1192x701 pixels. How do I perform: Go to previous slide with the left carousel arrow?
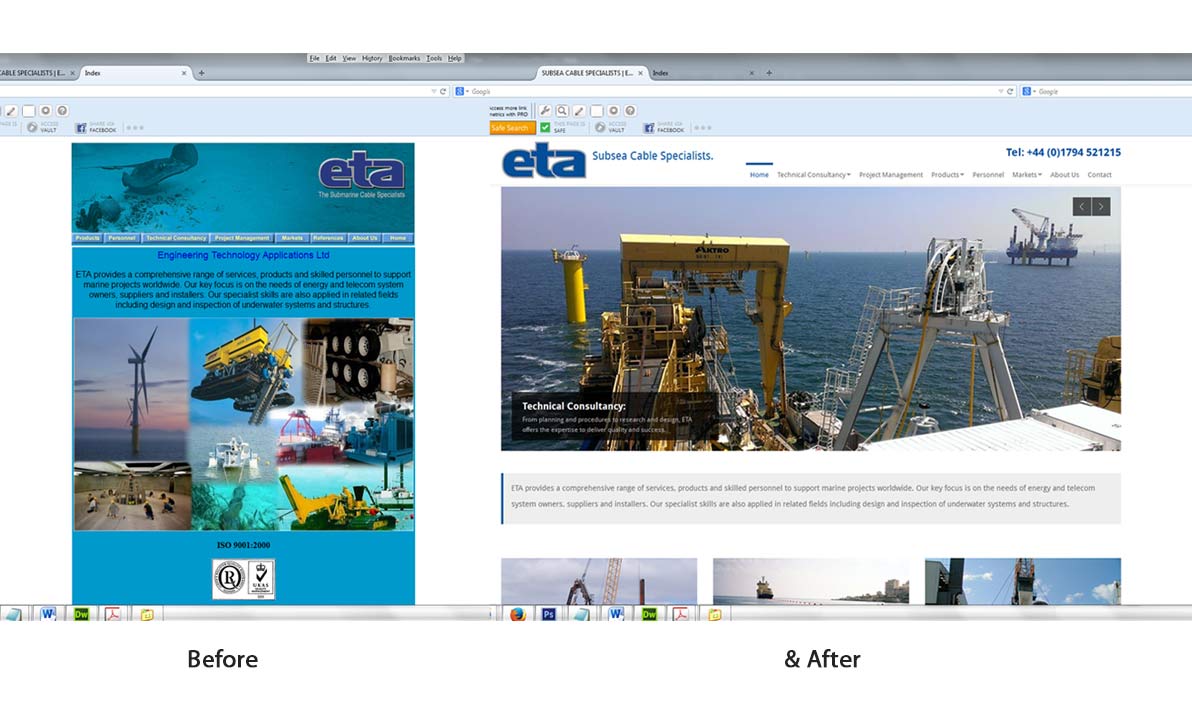click(x=1082, y=207)
